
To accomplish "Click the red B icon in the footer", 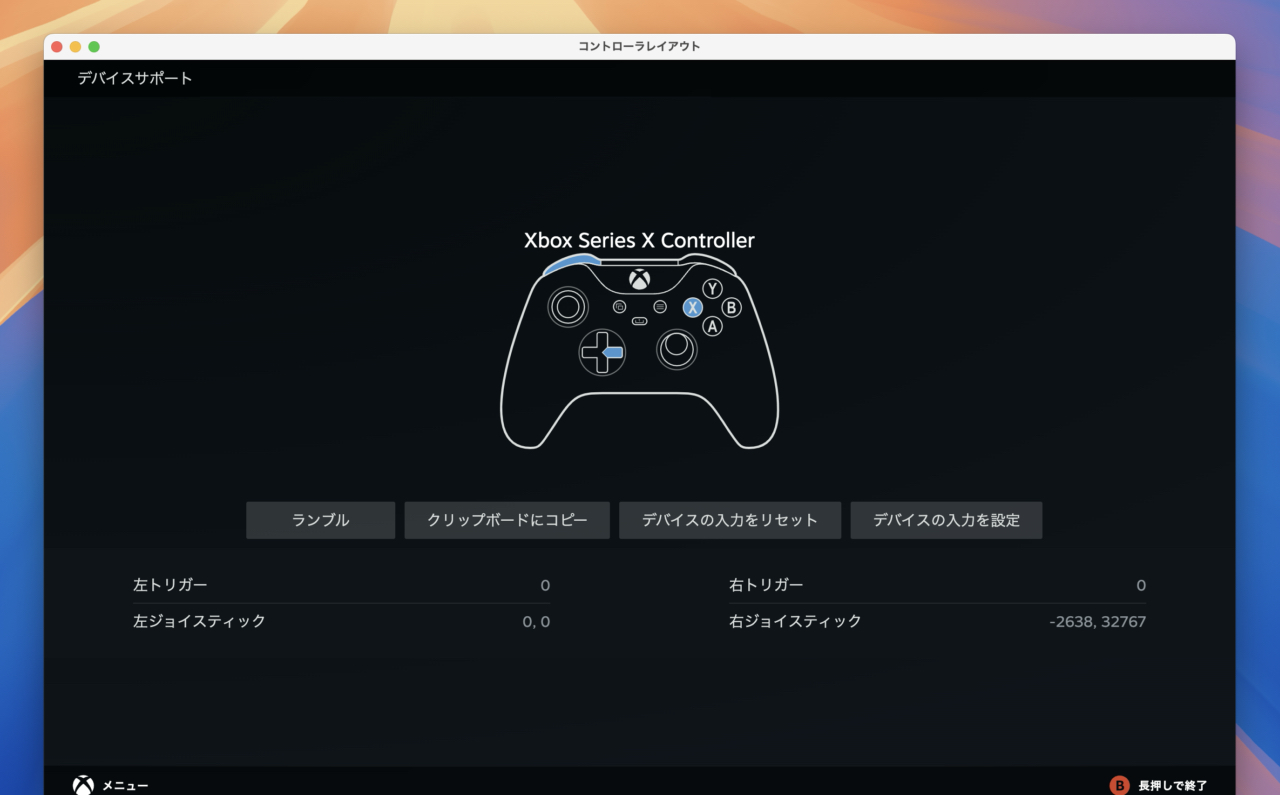I will (1119, 785).
